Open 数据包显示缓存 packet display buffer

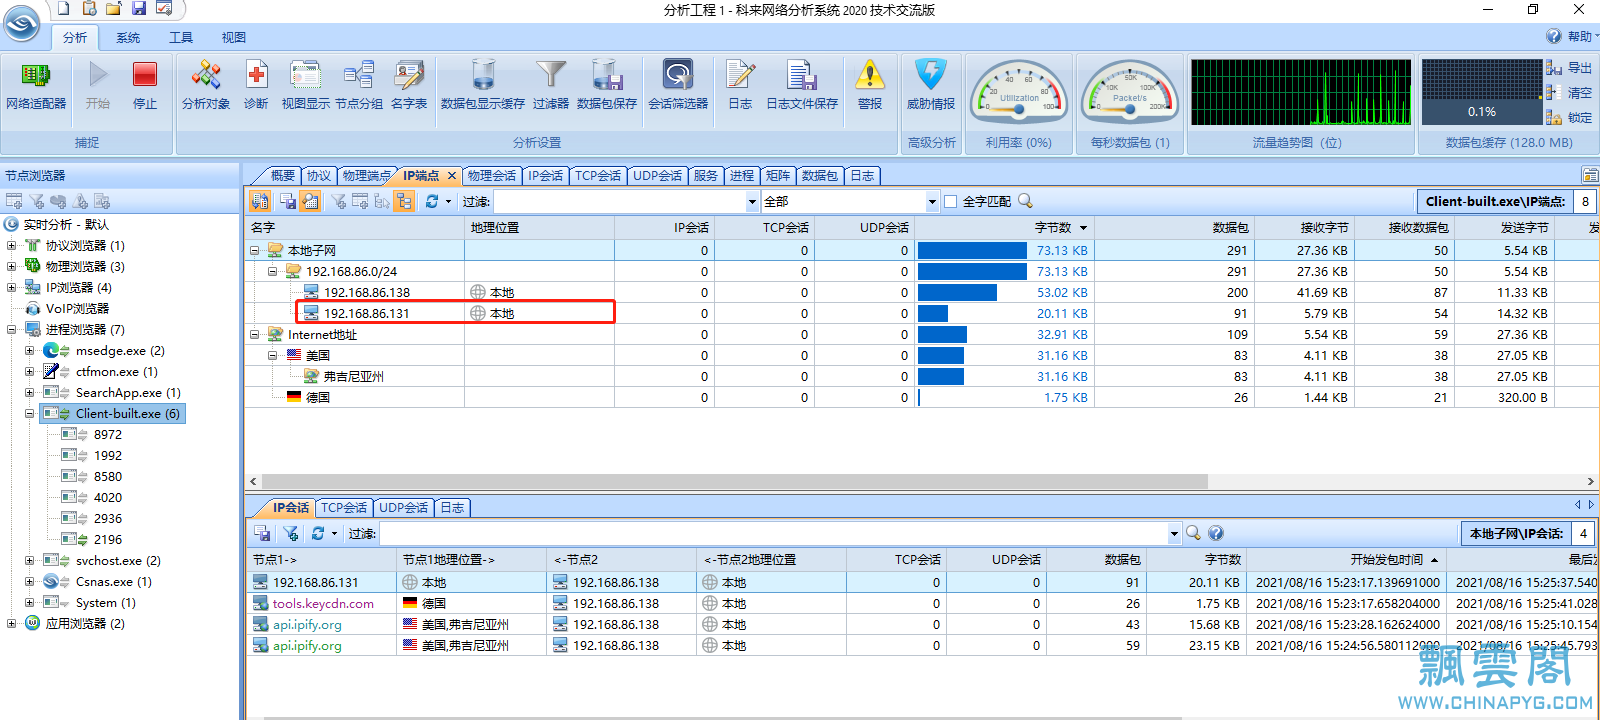click(x=483, y=86)
